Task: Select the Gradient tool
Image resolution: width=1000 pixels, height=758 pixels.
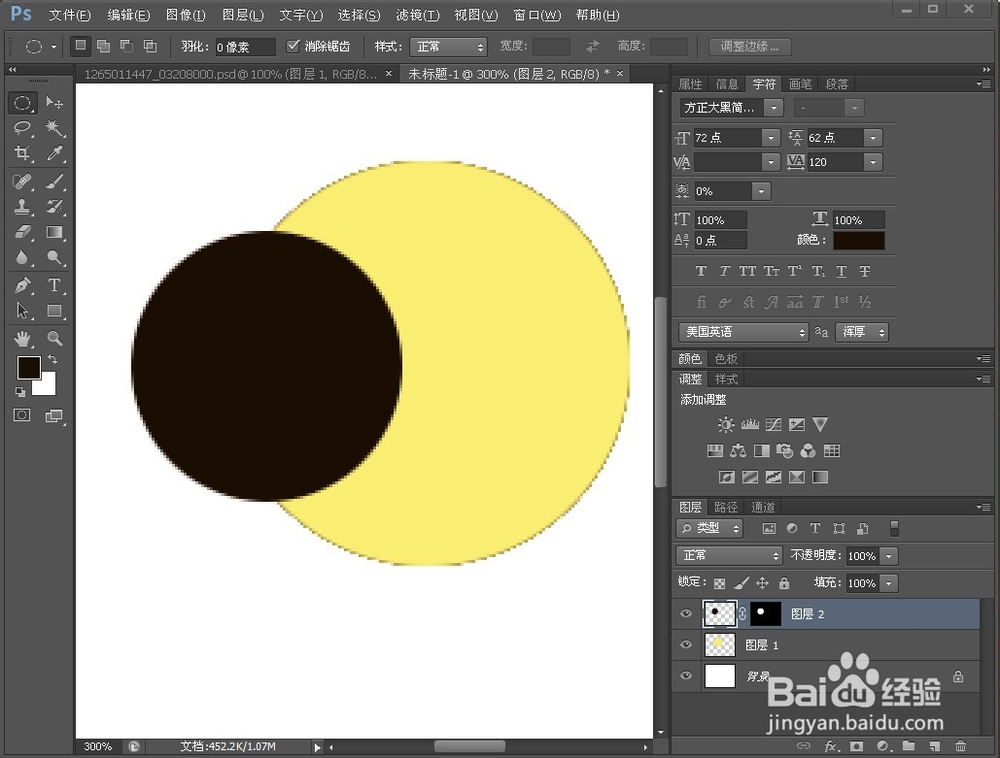Action: pyautogui.click(x=54, y=232)
